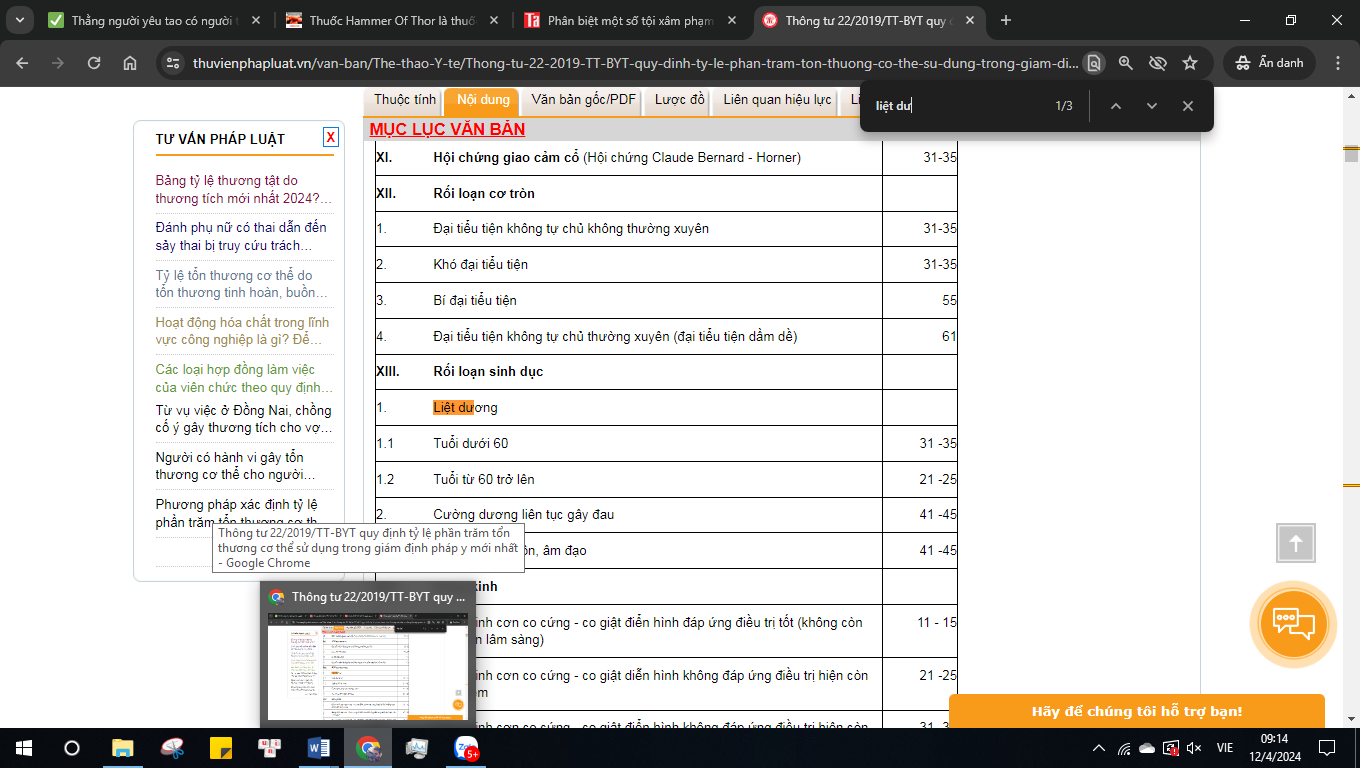This screenshot has width=1360, height=768.
Task: Click the scroll-to-top arrow button
Action: (x=1295, y=543)
